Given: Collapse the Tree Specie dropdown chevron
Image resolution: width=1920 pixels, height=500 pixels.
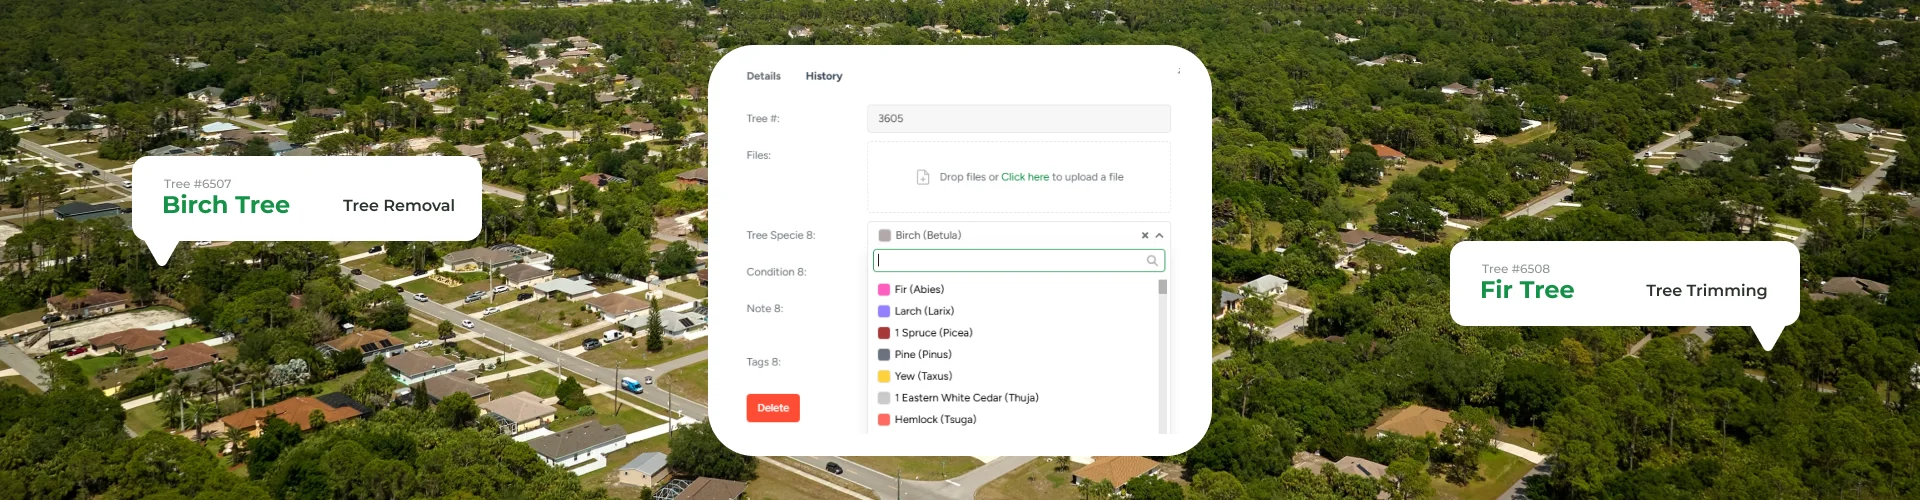Looking at the screenshot, I should (1159, 236).
